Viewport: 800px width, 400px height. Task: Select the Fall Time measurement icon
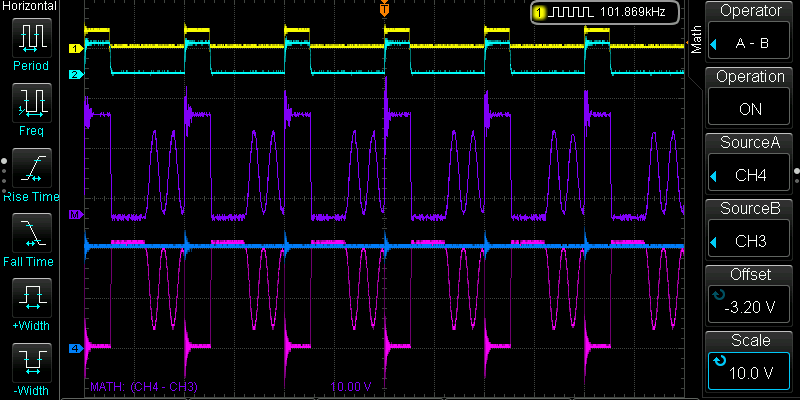pos(32,234)
